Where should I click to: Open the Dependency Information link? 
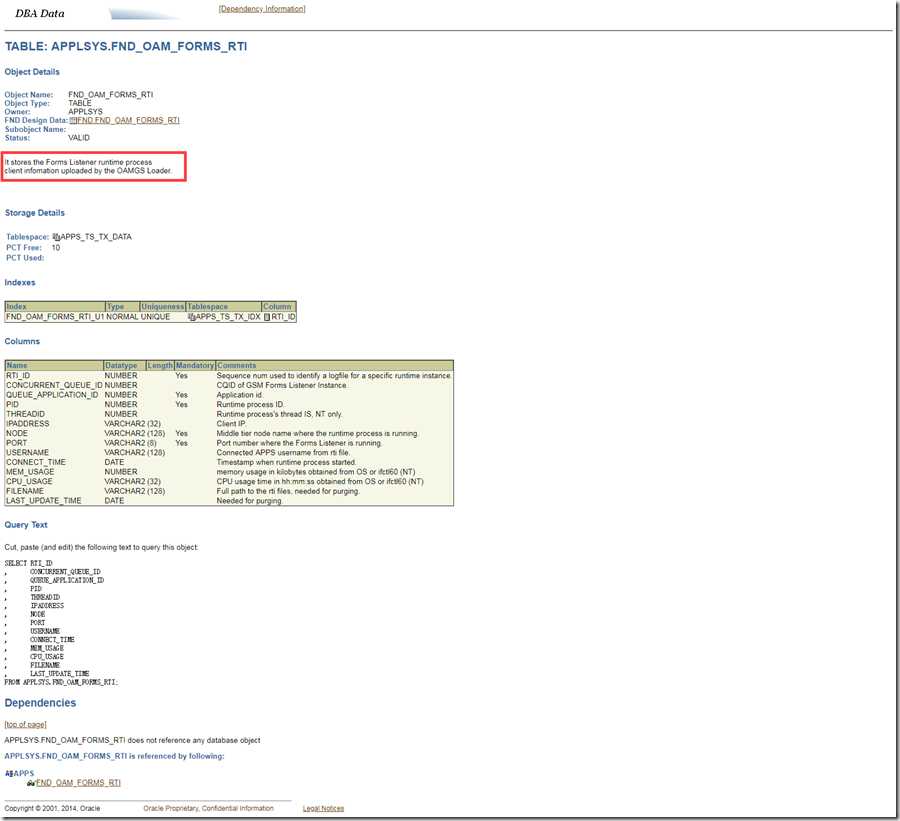(x=262, y=9)
